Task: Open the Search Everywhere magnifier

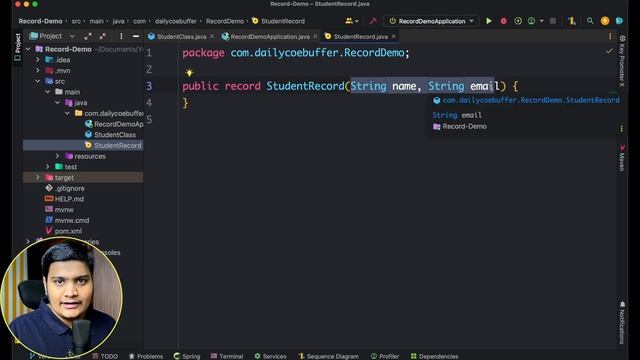Action: pyautogui.click(x=590, y=20)
